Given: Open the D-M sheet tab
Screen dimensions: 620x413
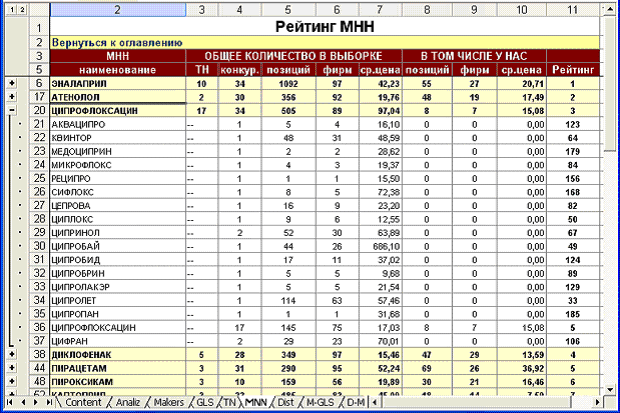Looking at the screenshot, I should pyautogui.click(x=355, y=402).
